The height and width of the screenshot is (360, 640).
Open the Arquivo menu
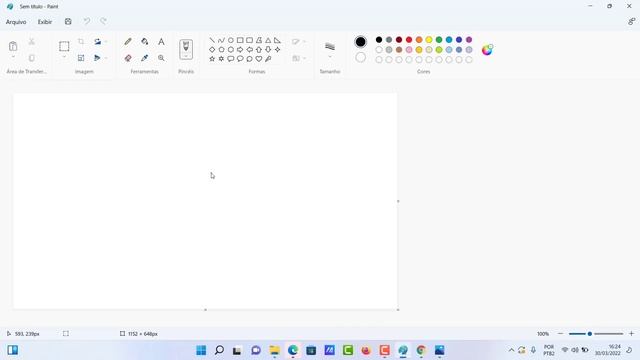click(16, 22)
